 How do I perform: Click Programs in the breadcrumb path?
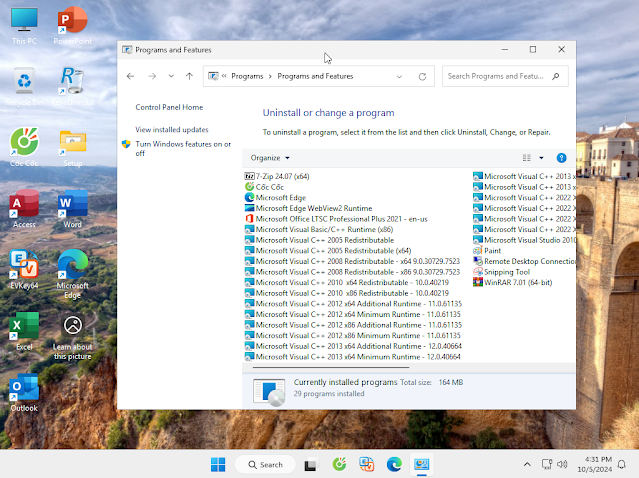click(247, 76)
